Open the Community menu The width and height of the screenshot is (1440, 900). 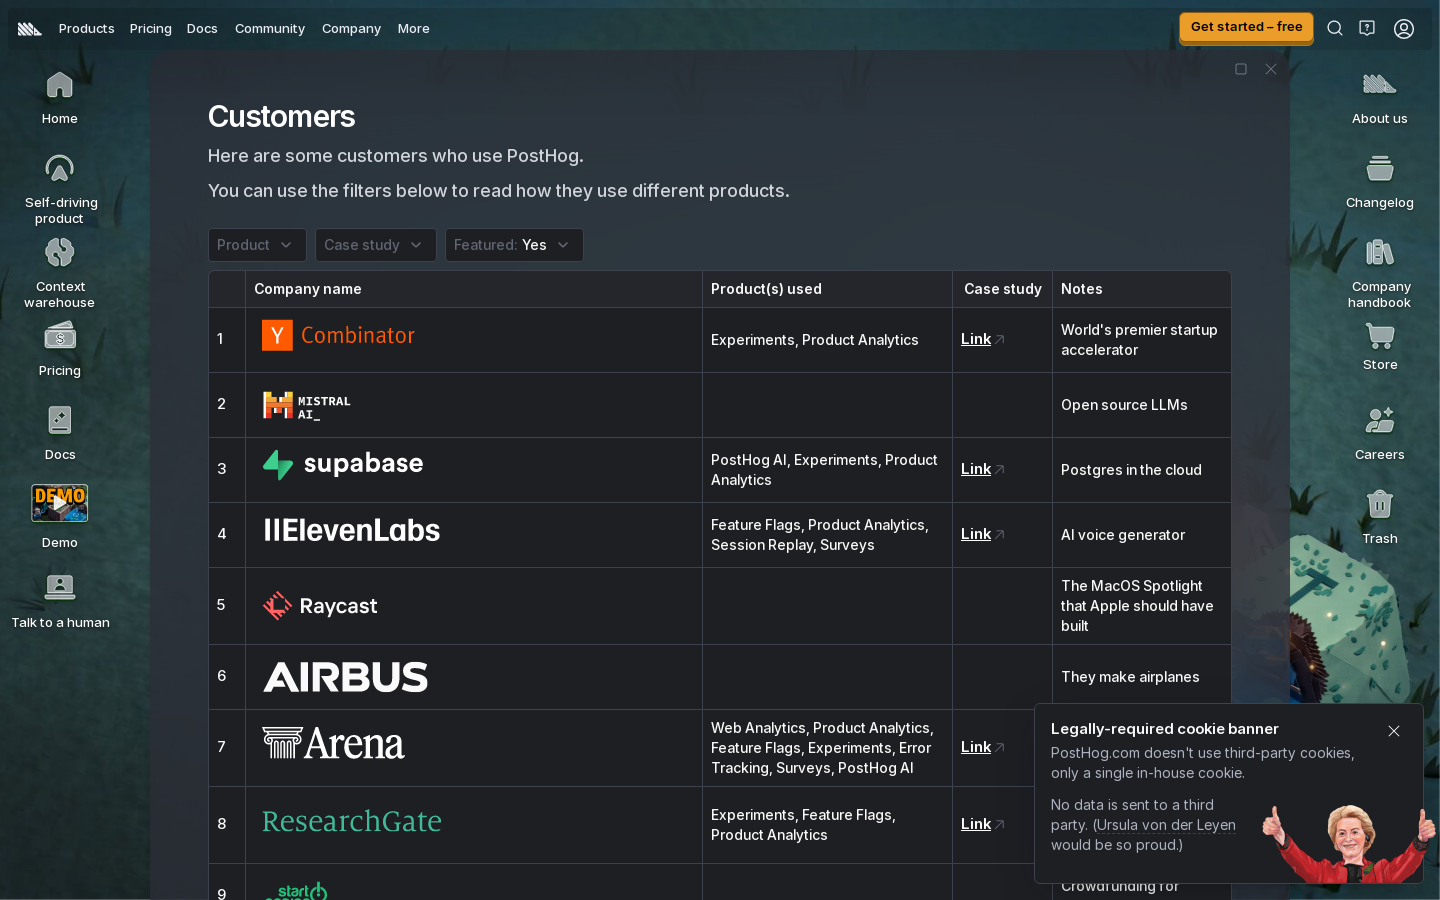click(x=270, y=28)
